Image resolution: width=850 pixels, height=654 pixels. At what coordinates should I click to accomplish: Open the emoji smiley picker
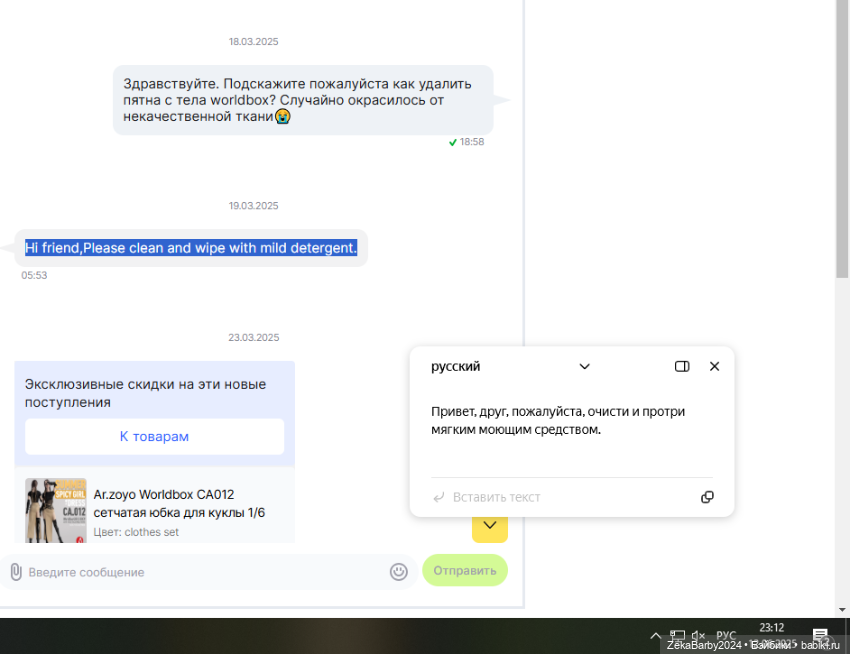tap(399, 572)
